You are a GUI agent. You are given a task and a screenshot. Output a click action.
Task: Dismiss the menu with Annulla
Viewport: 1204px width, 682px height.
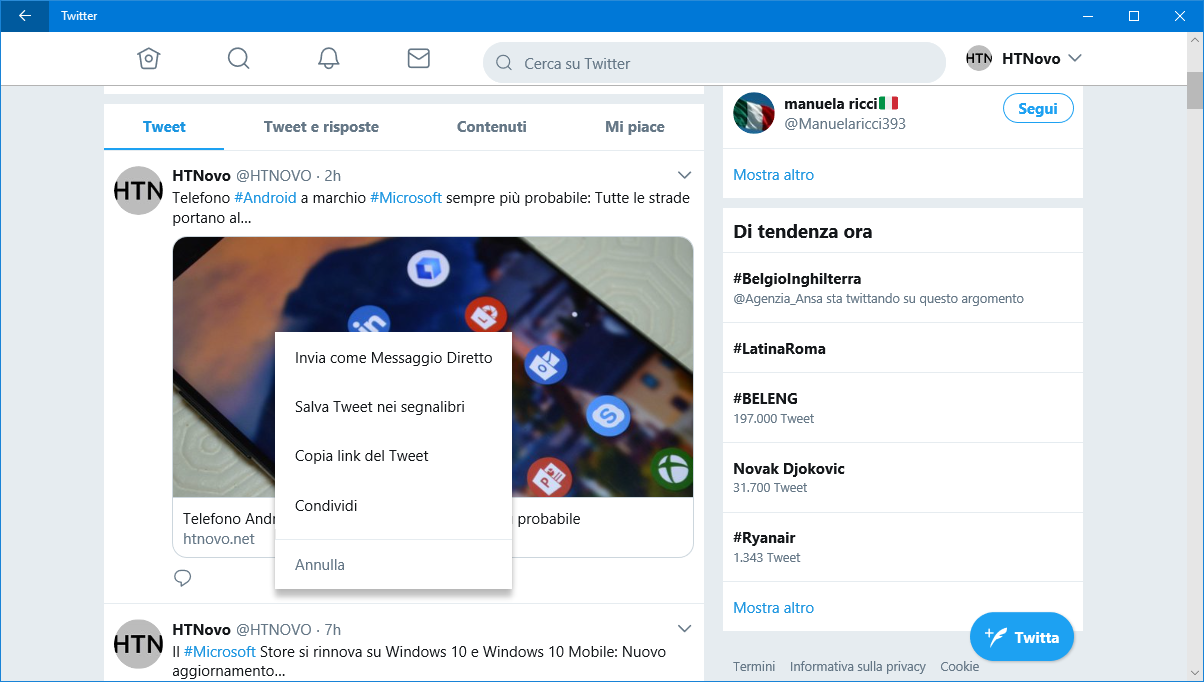pos(319,564)
